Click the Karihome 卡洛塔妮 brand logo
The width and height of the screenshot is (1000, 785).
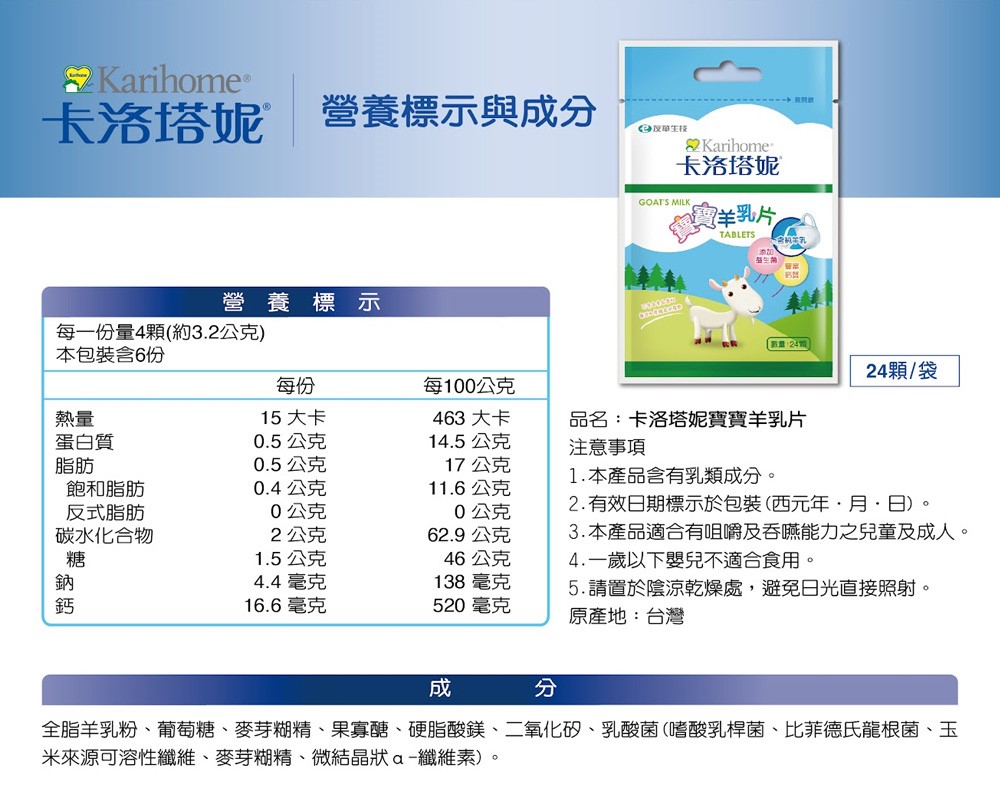tap(157, 105)
